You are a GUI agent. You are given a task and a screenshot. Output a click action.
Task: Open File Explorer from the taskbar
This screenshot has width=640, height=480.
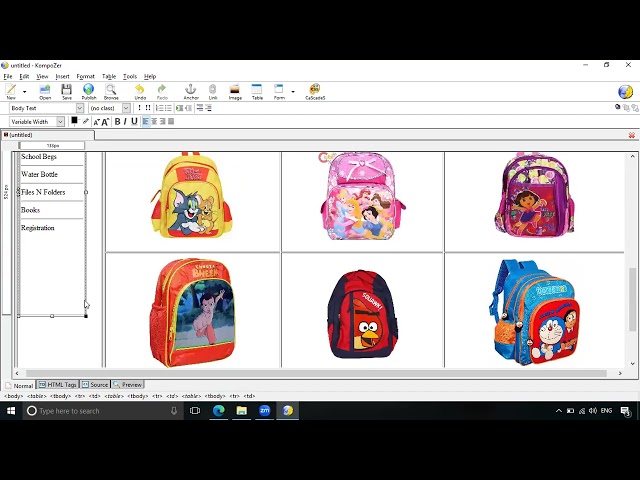pyautogui.click(x=242, y=411)
